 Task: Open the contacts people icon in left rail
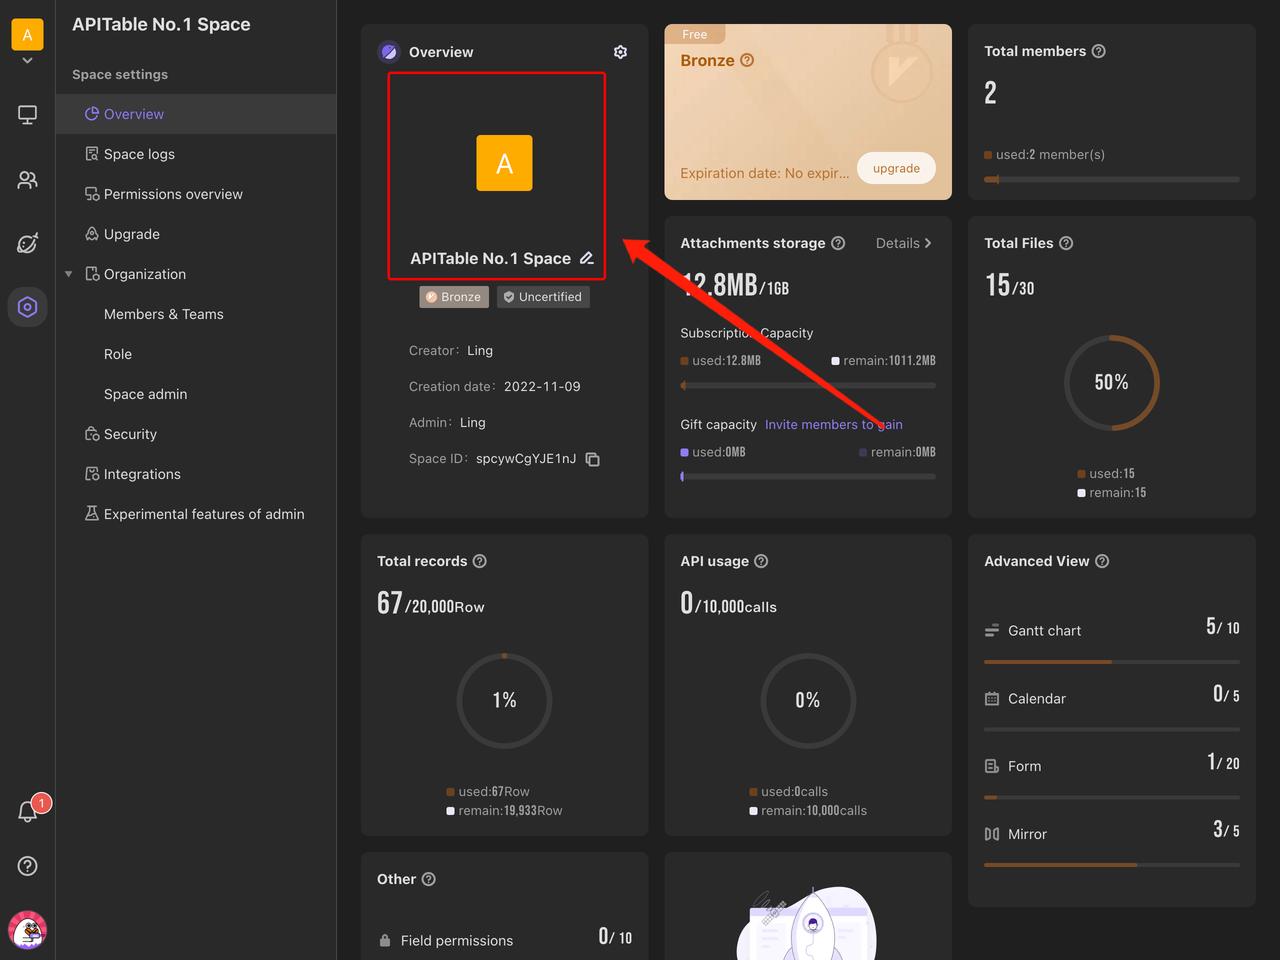point(27,180)
